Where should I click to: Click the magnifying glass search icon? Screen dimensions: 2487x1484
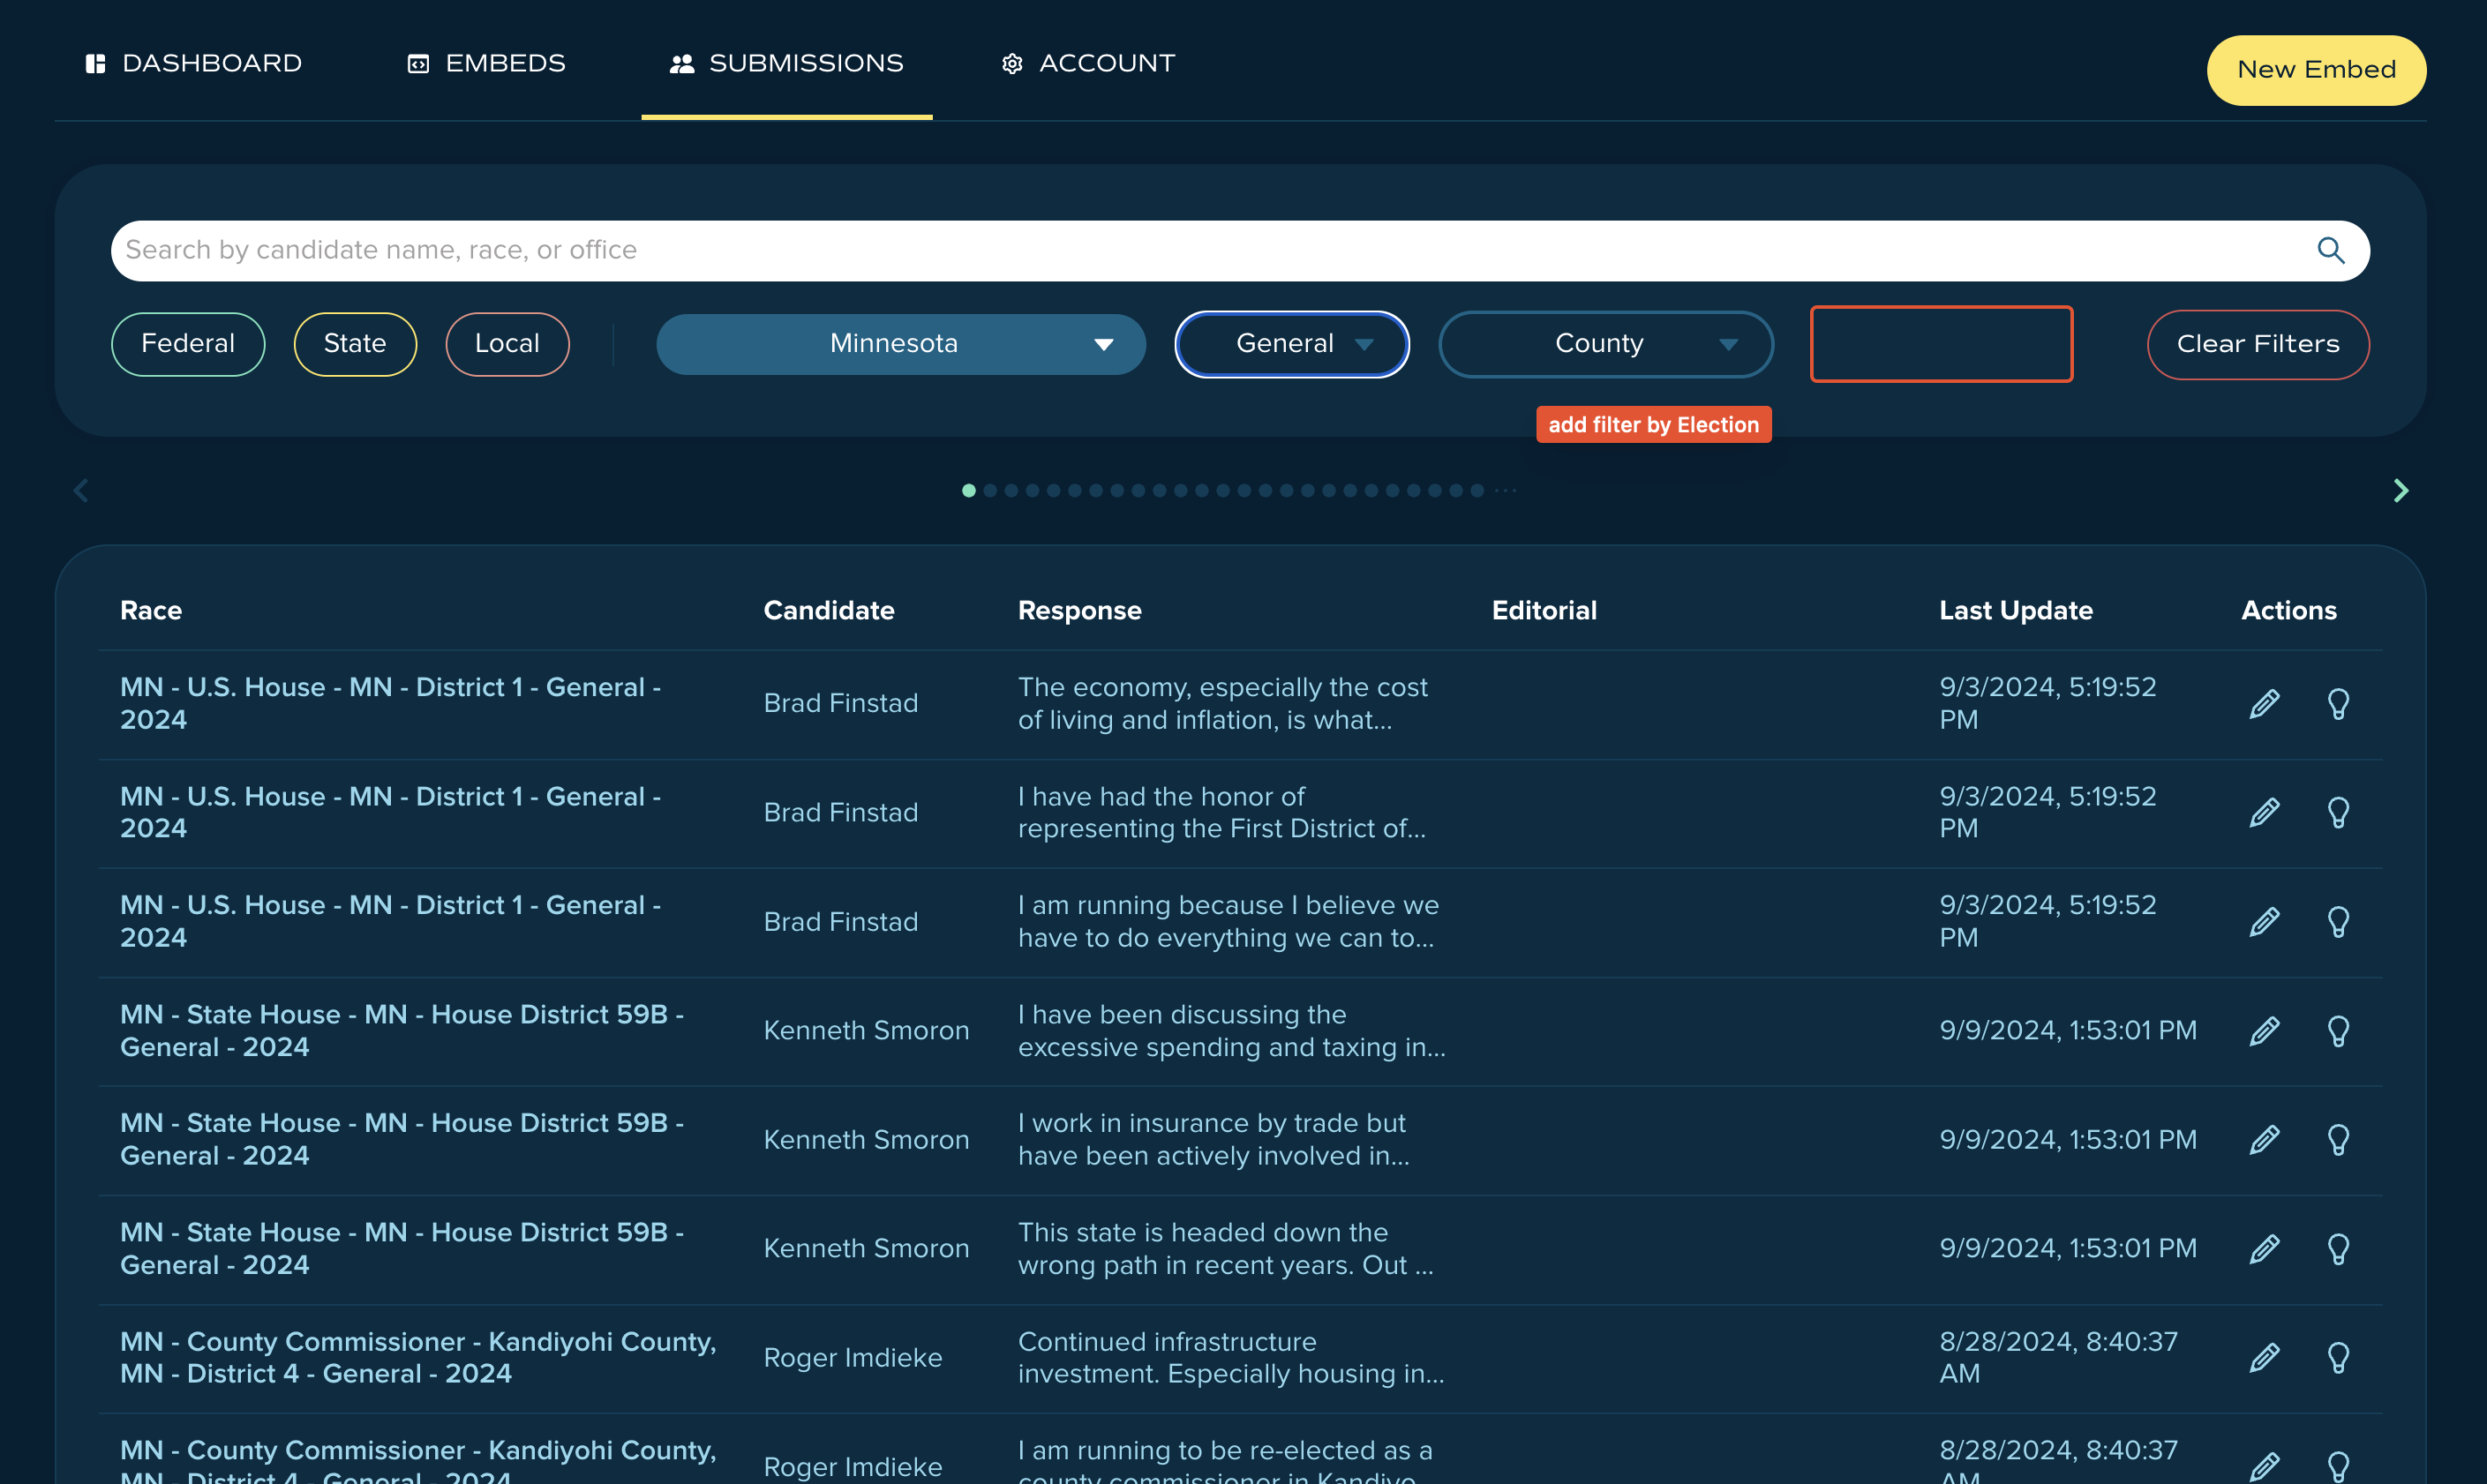2331,250
